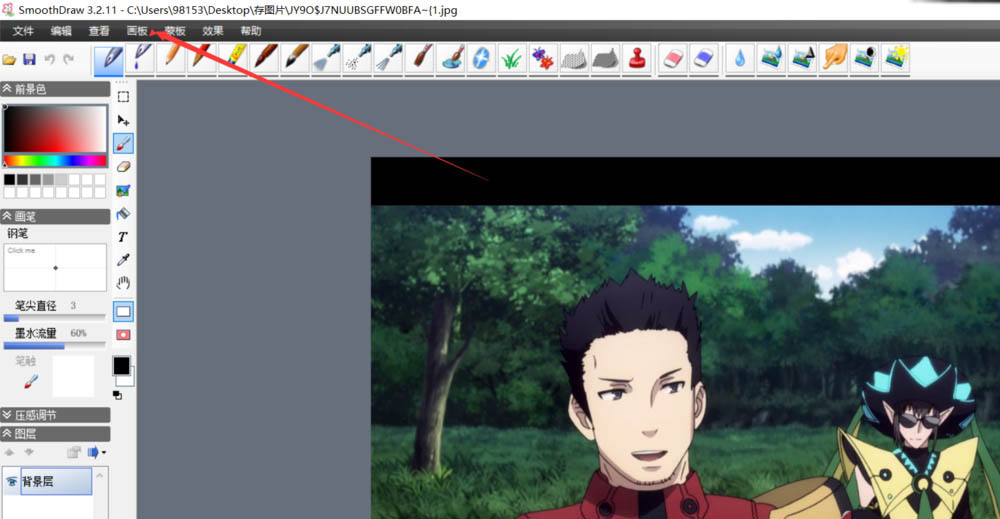Pick a color from the hue spectrum bar
The height and width of the screenshot is (519, 1000).
[x=55, y=161]
